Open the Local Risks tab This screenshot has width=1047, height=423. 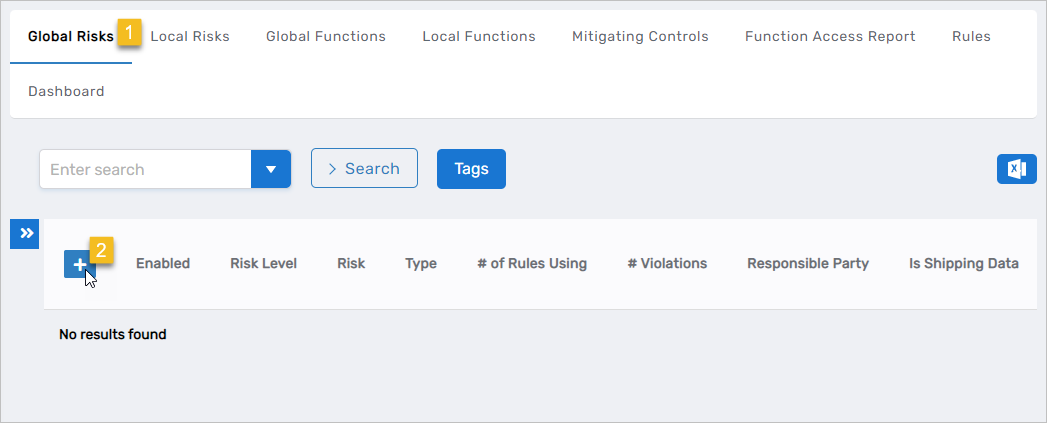(190, 37)
